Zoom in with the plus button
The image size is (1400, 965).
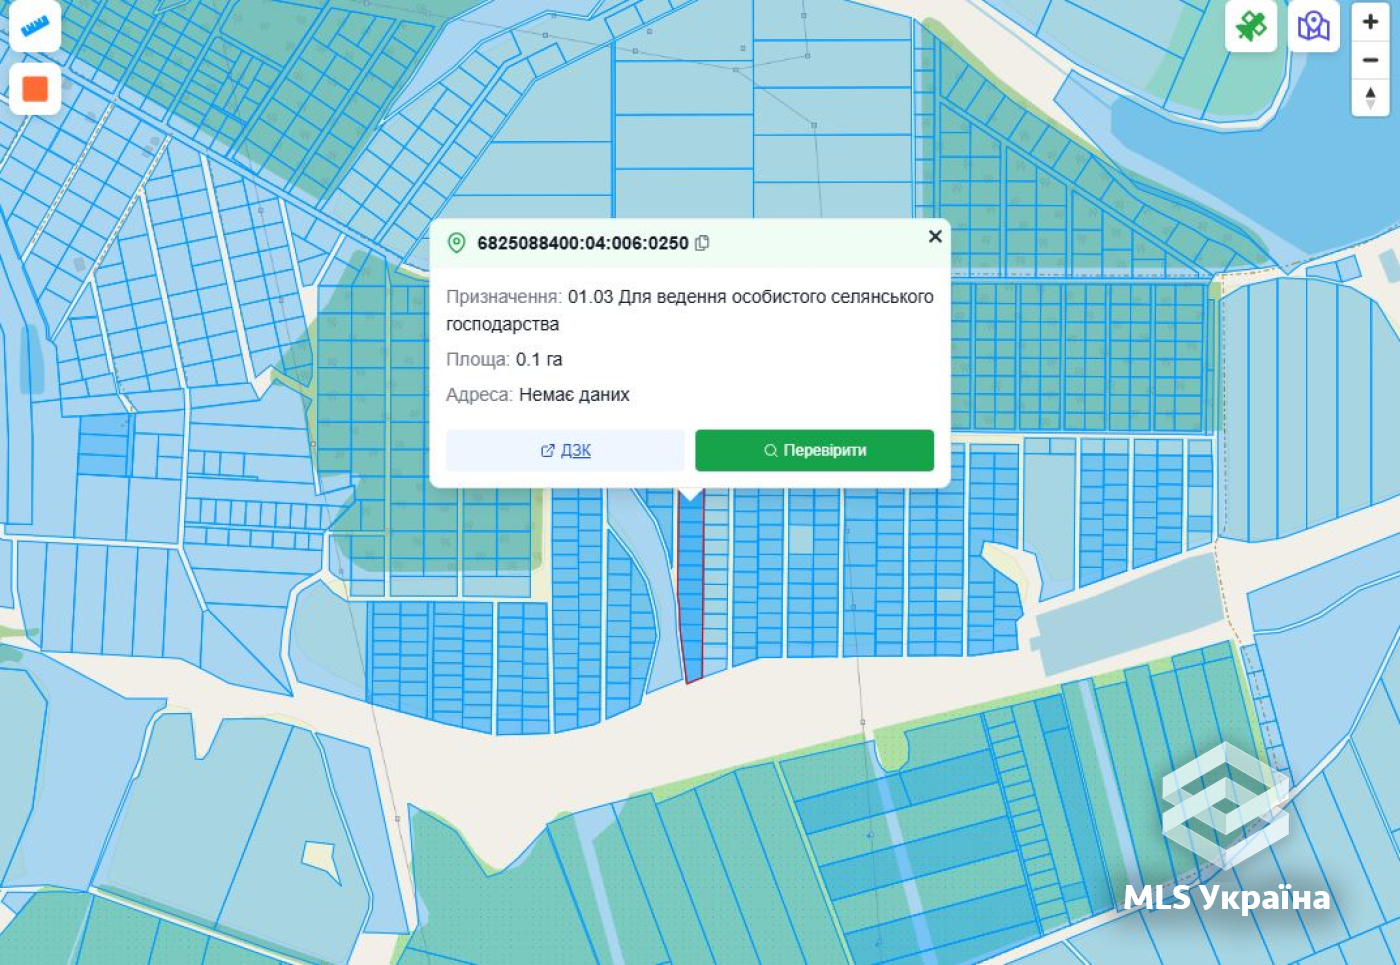1370,21
